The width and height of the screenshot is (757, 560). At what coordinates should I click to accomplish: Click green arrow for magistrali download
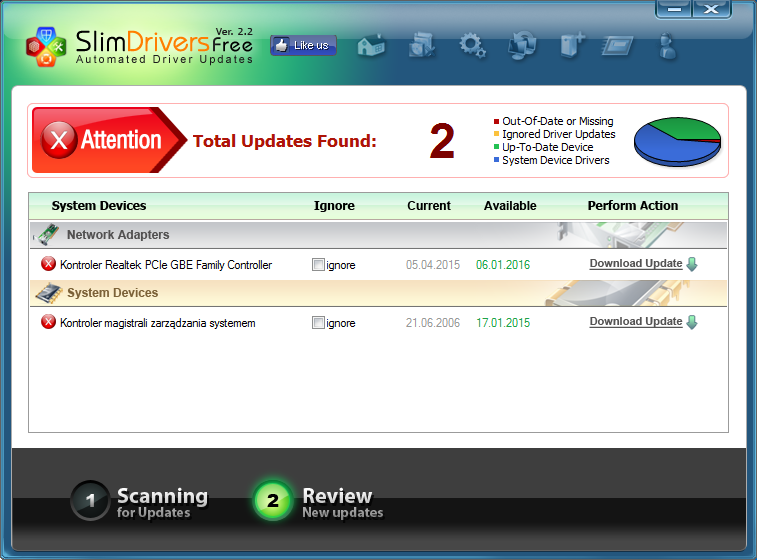(x=692, y=322)
